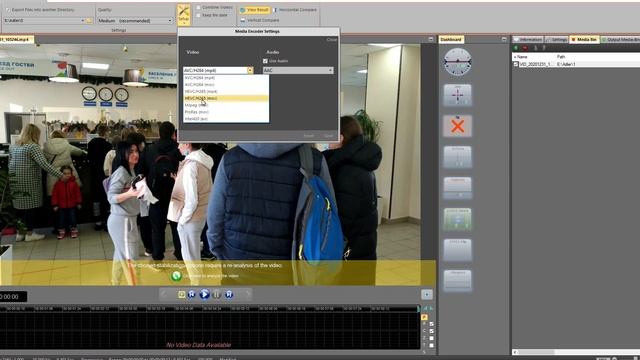Click the bottom Dashboard tile
Image resolution: width=640 pixels, height=360 pixels.
pyautogui.click(x=458, y=281)
